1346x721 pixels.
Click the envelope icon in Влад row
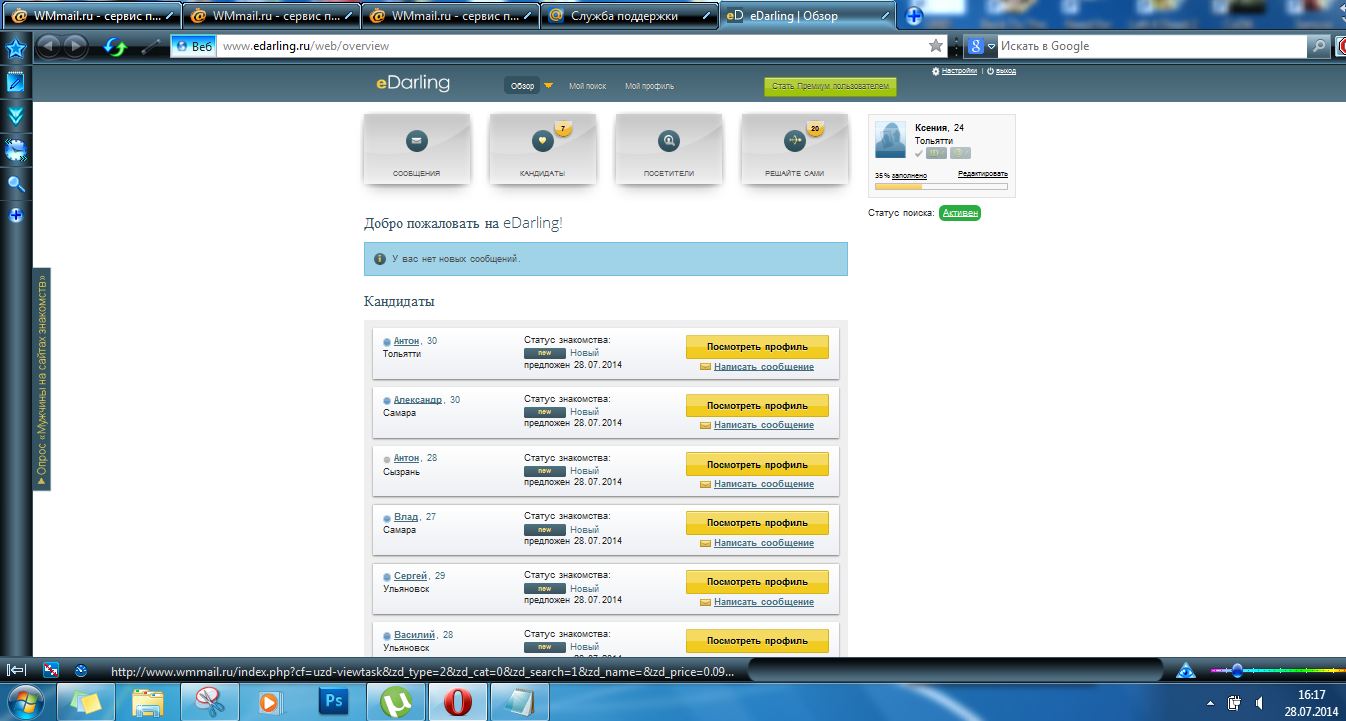coord(705,543)
